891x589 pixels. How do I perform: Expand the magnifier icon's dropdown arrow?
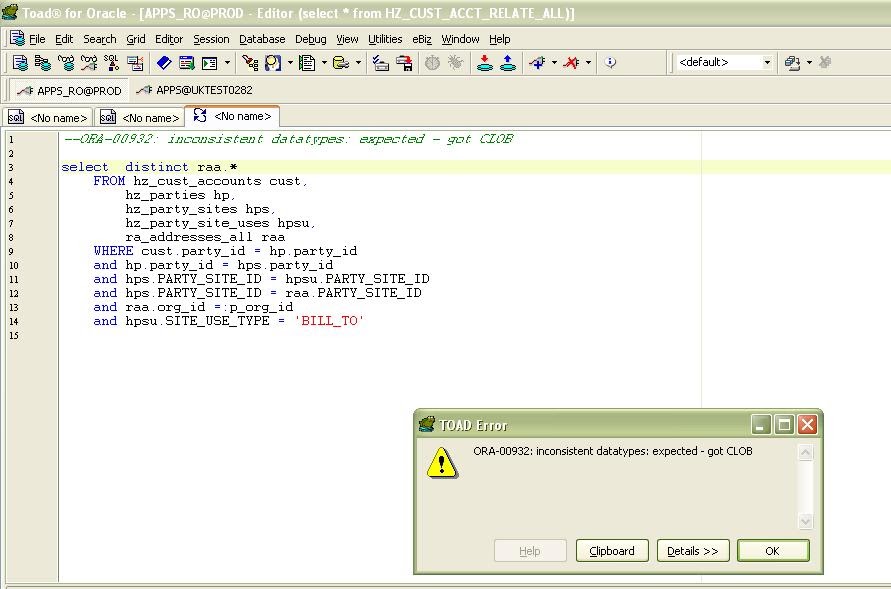(290, 62)
